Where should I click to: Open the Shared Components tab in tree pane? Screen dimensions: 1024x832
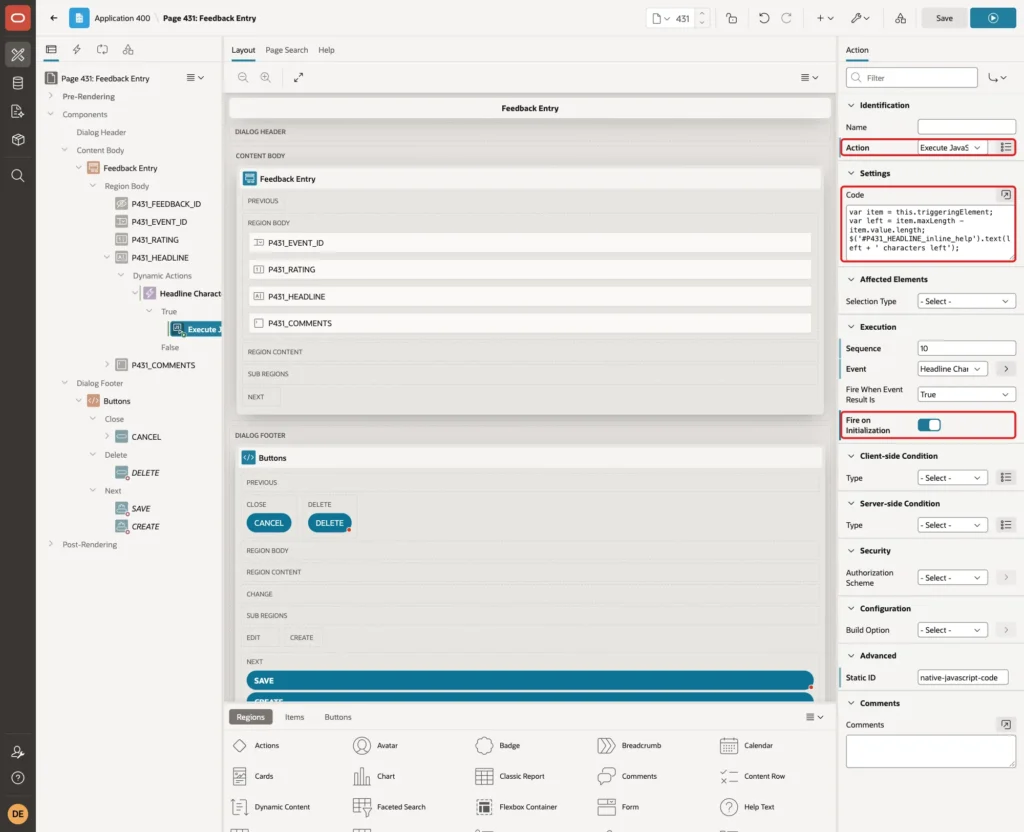[x=128, y=50]
